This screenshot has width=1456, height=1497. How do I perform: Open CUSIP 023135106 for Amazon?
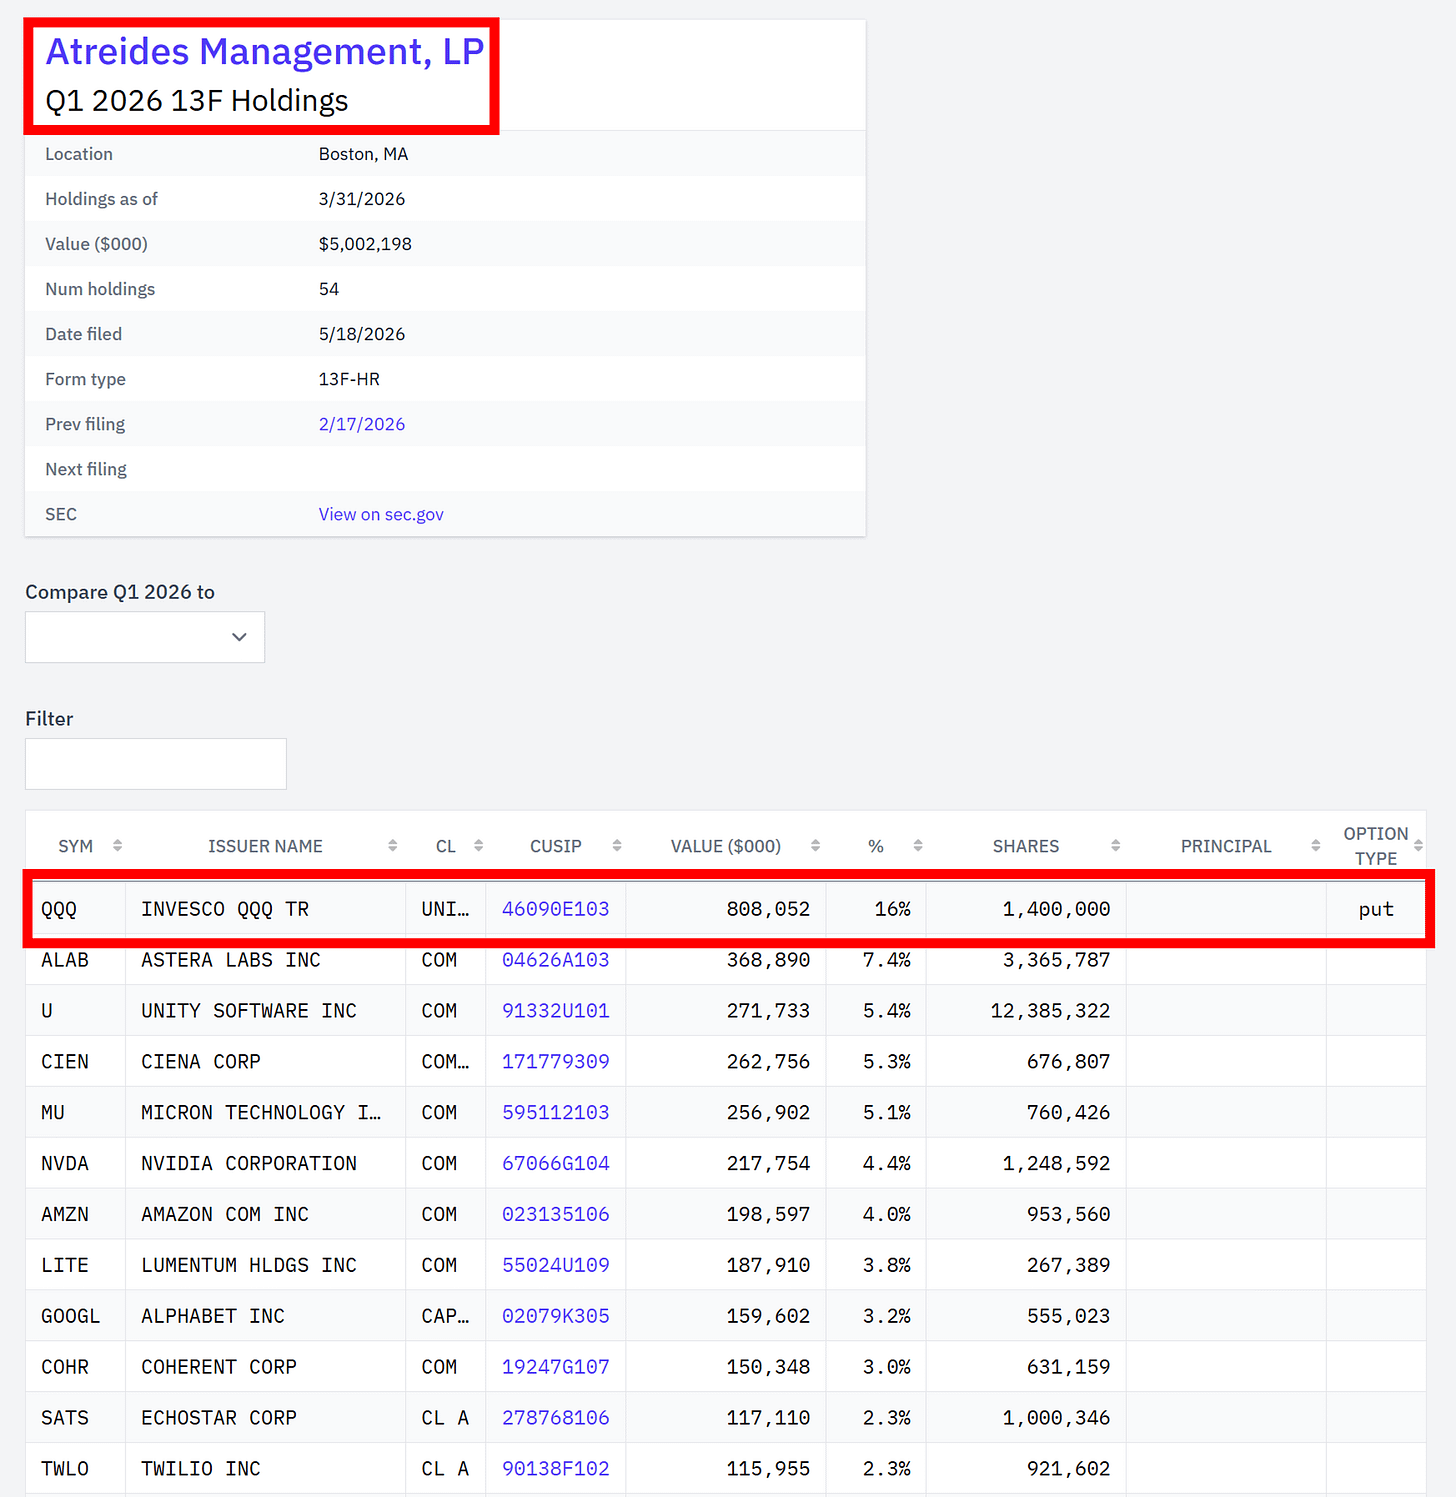pyautogui.click(x=556, y=1215)
